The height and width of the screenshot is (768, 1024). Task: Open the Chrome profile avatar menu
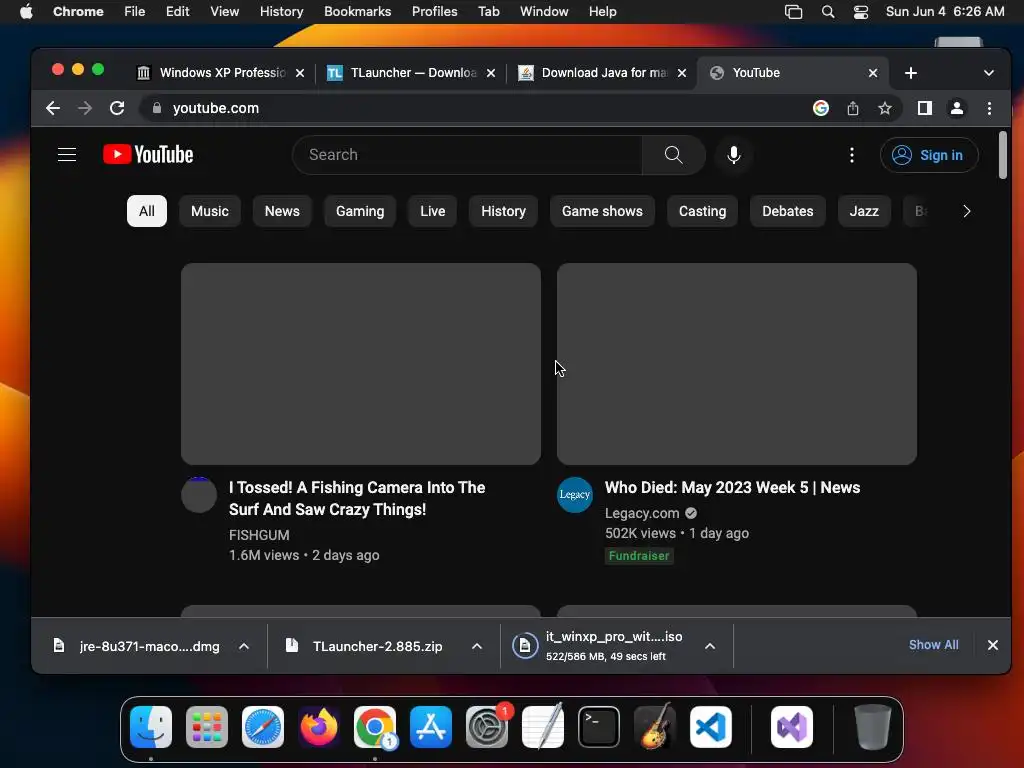[957, 108]
